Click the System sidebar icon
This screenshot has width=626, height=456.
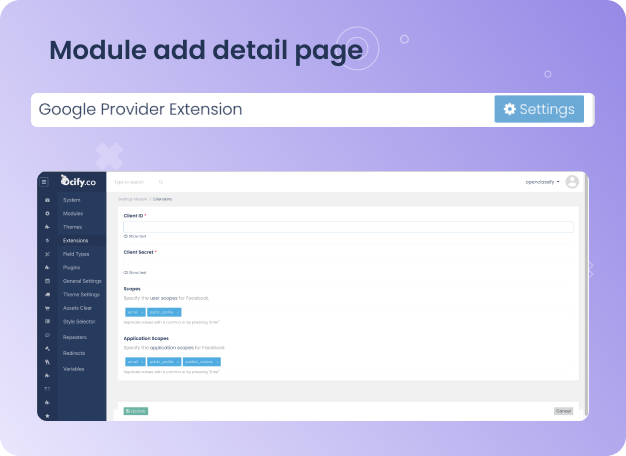tap(47, 200)
